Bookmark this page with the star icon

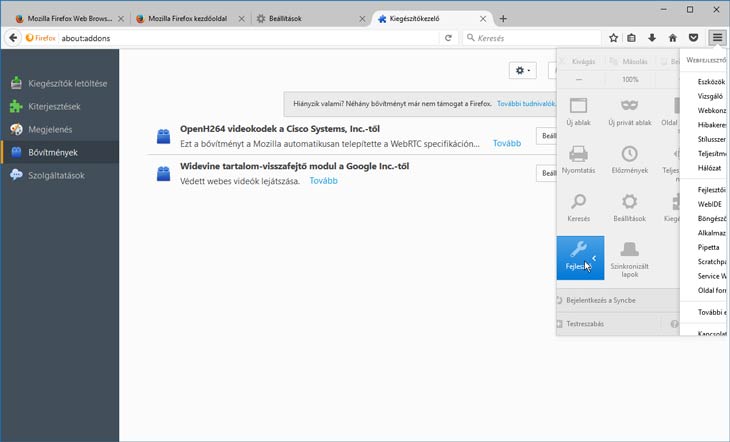click(613, 38)
